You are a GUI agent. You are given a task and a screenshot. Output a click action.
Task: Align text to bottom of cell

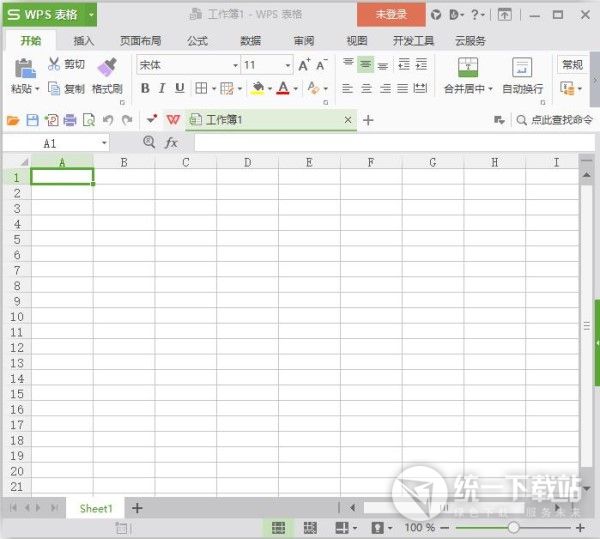pyautogui.click(x=383, y=65)
